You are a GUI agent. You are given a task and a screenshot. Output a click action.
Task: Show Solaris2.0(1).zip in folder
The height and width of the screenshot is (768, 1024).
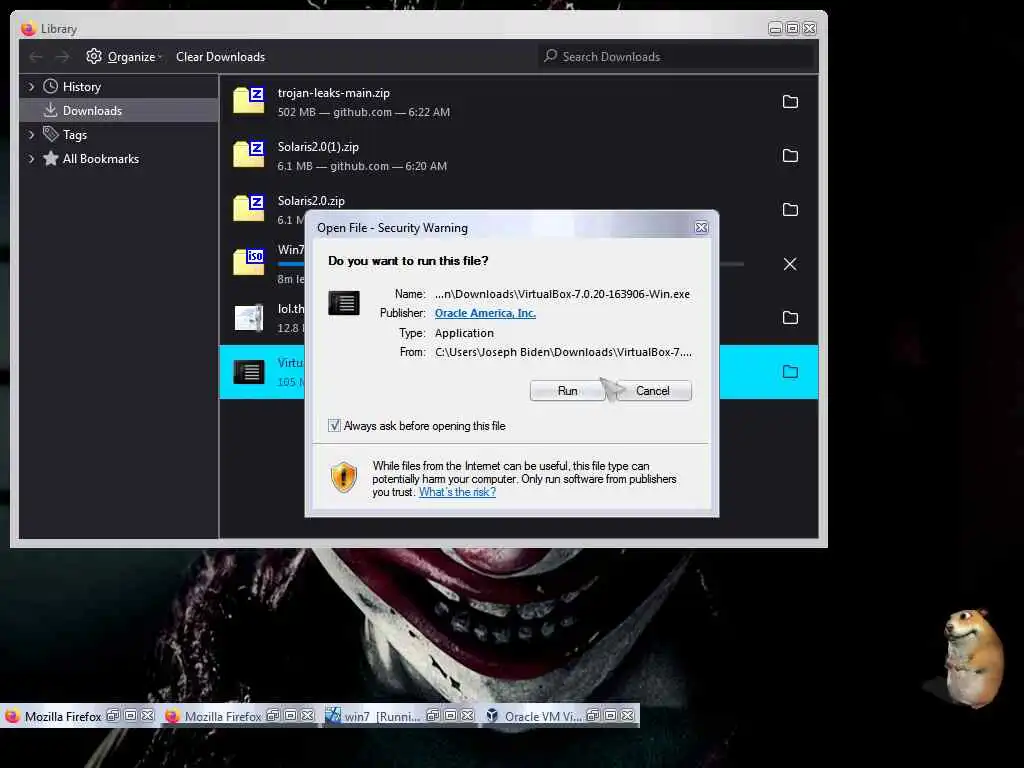pos(790,155)
